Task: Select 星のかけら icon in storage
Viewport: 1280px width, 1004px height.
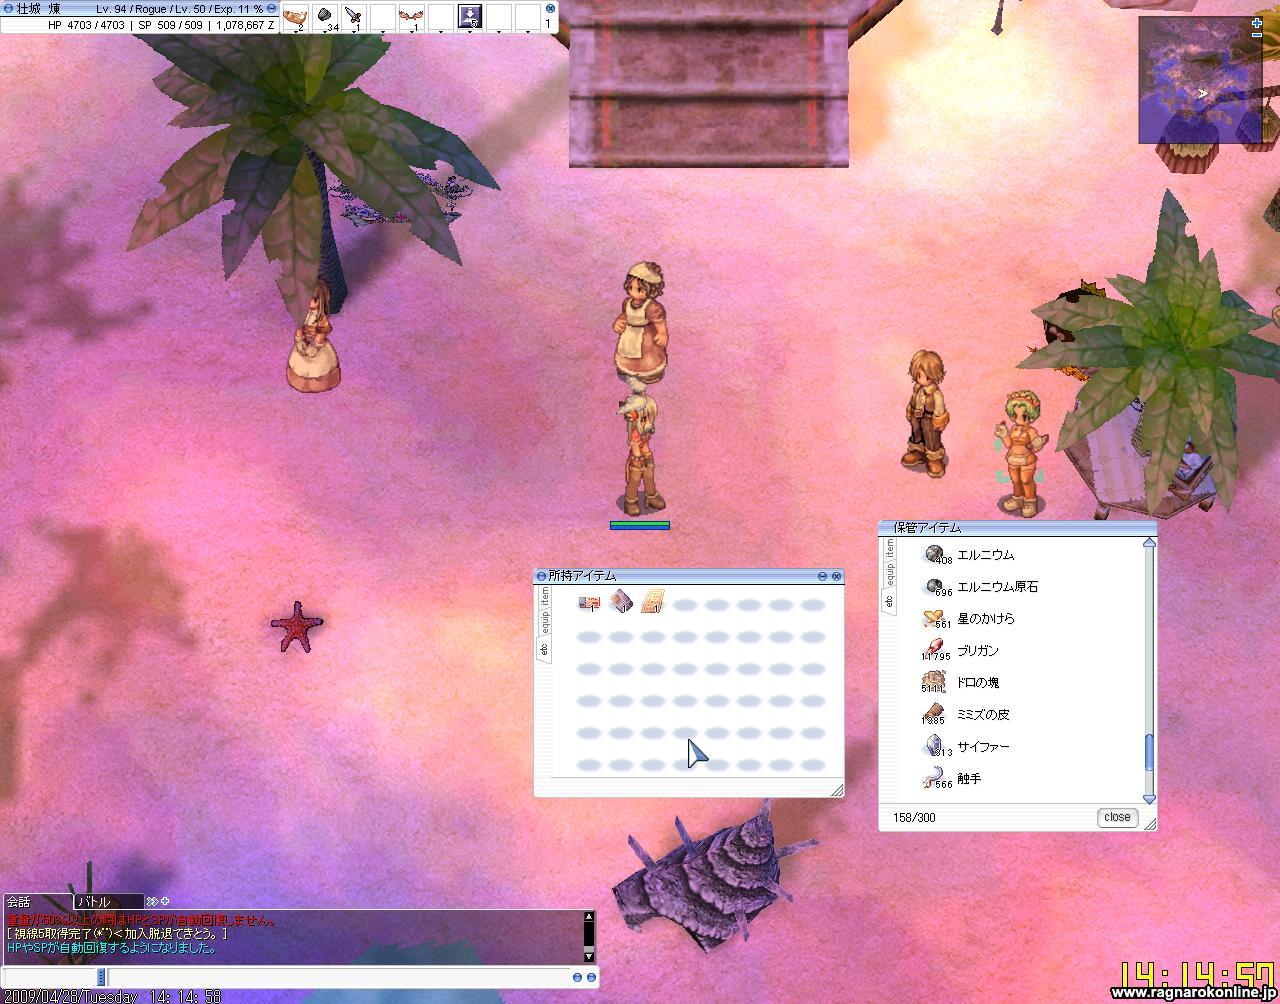Action: 934,618
